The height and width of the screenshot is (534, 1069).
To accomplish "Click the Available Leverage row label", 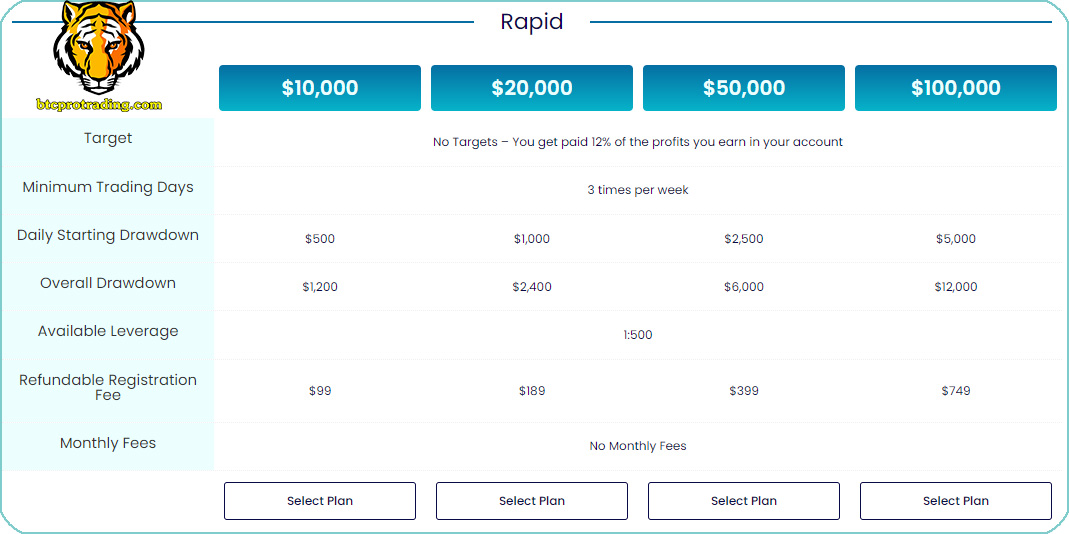I will (108, 331).
